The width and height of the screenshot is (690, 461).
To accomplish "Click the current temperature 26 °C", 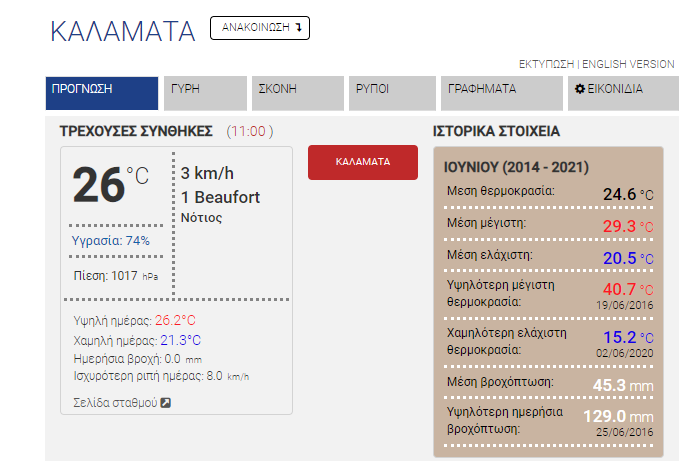I will coord(110,185).
